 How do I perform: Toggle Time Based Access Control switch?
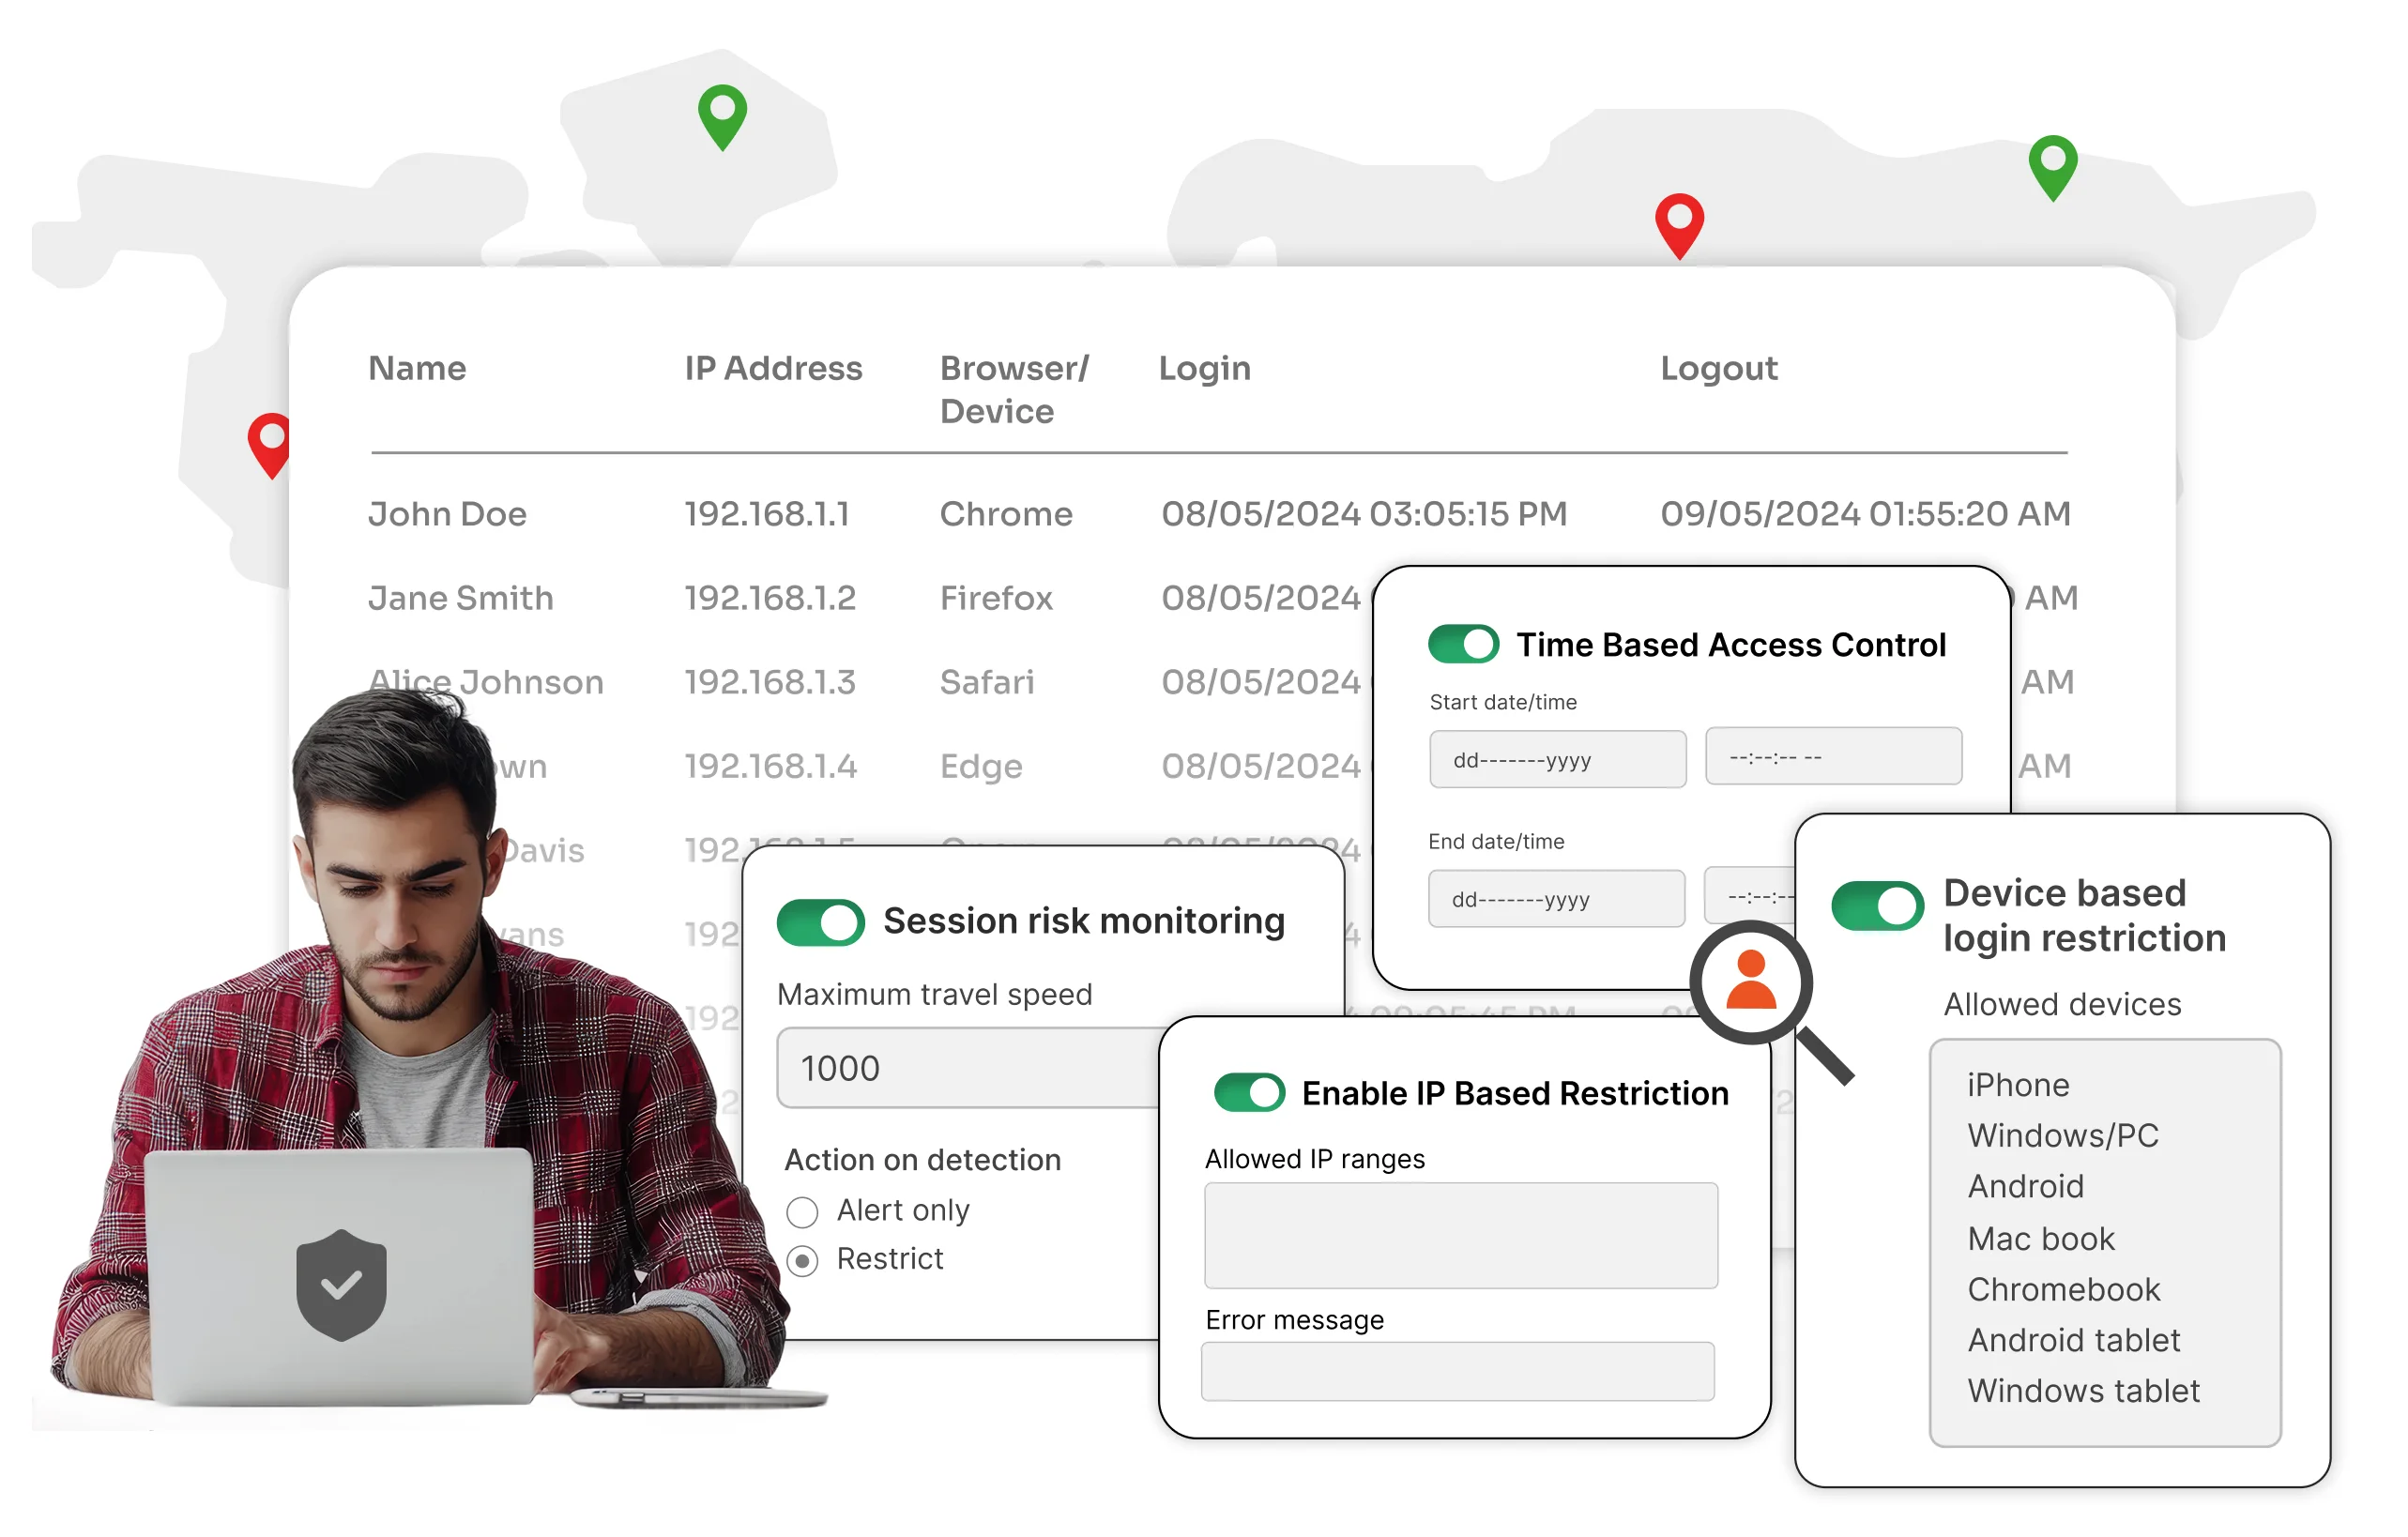click(x=1463, y=644)
